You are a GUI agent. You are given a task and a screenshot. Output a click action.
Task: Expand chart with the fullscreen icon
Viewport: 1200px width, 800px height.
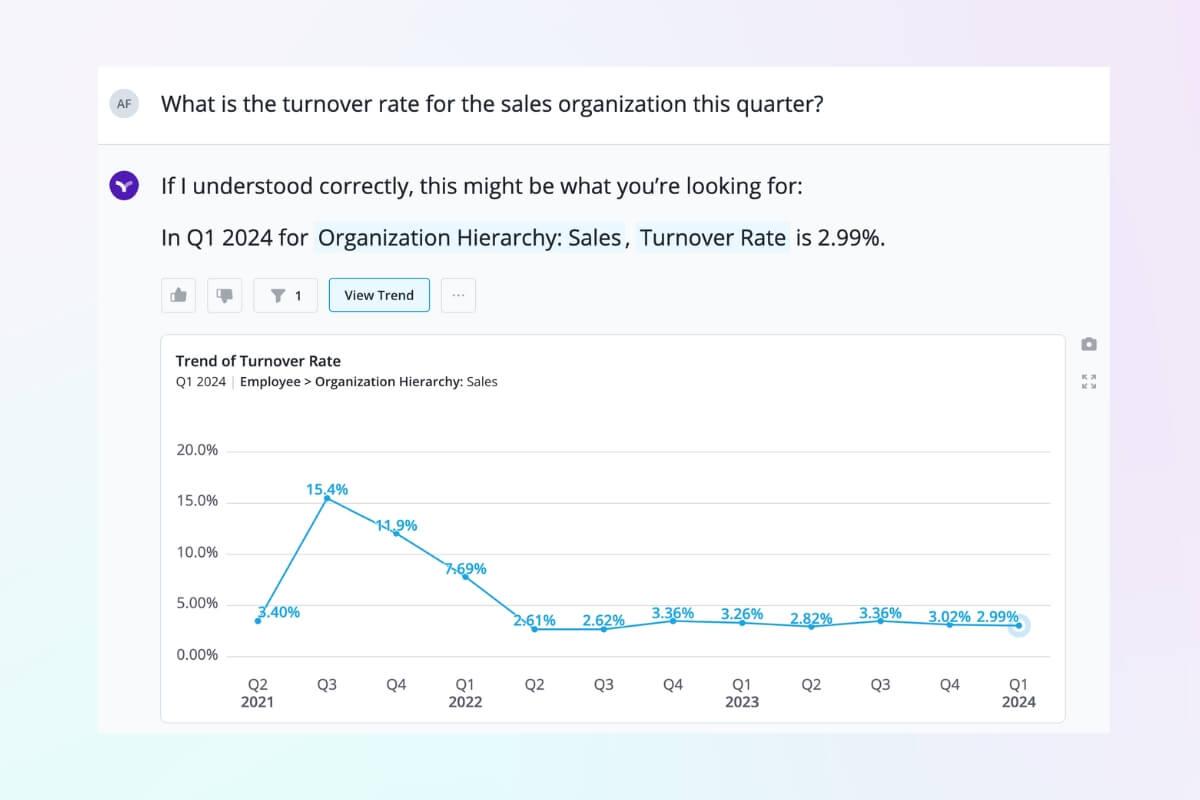tap(1089, 381)
